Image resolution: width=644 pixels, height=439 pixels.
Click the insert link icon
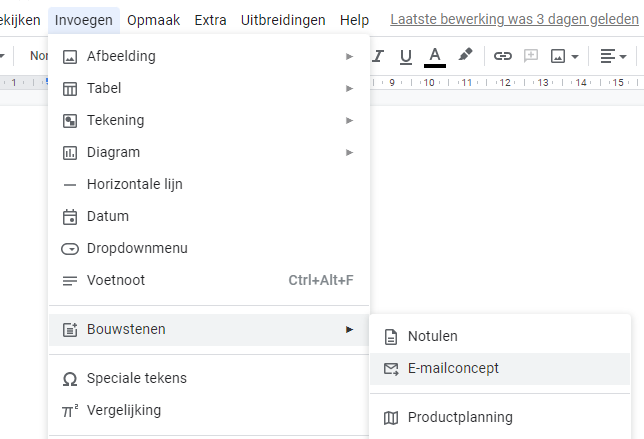(503, 56)
